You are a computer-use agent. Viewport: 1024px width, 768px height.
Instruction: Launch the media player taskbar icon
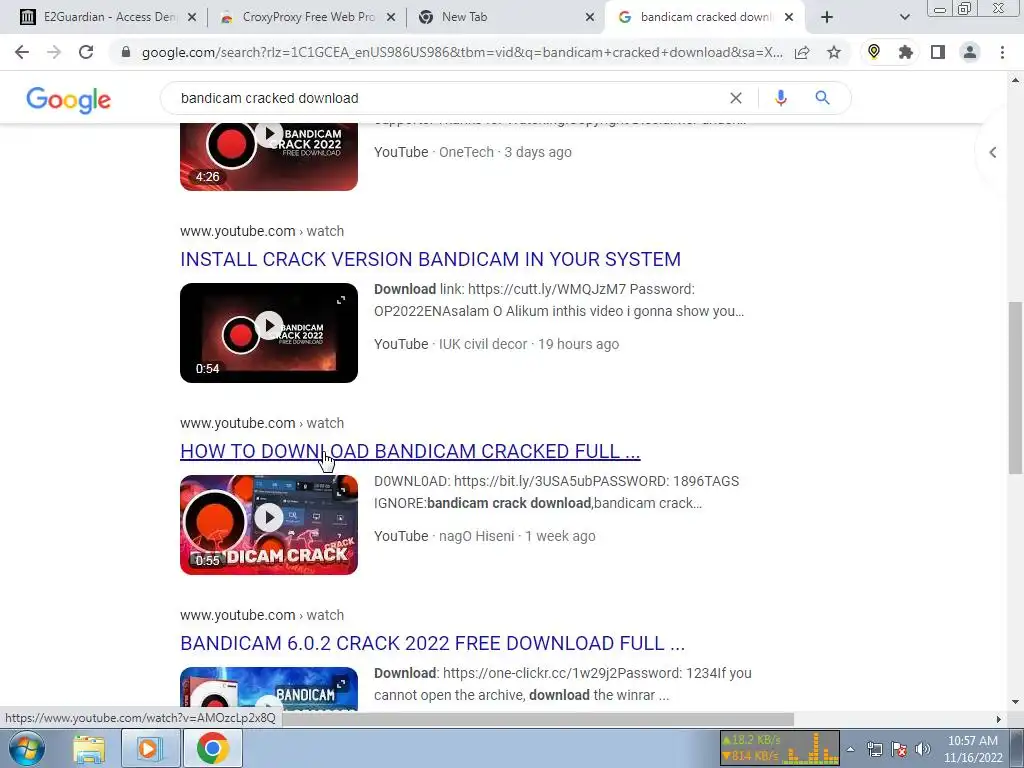[150, 748]
